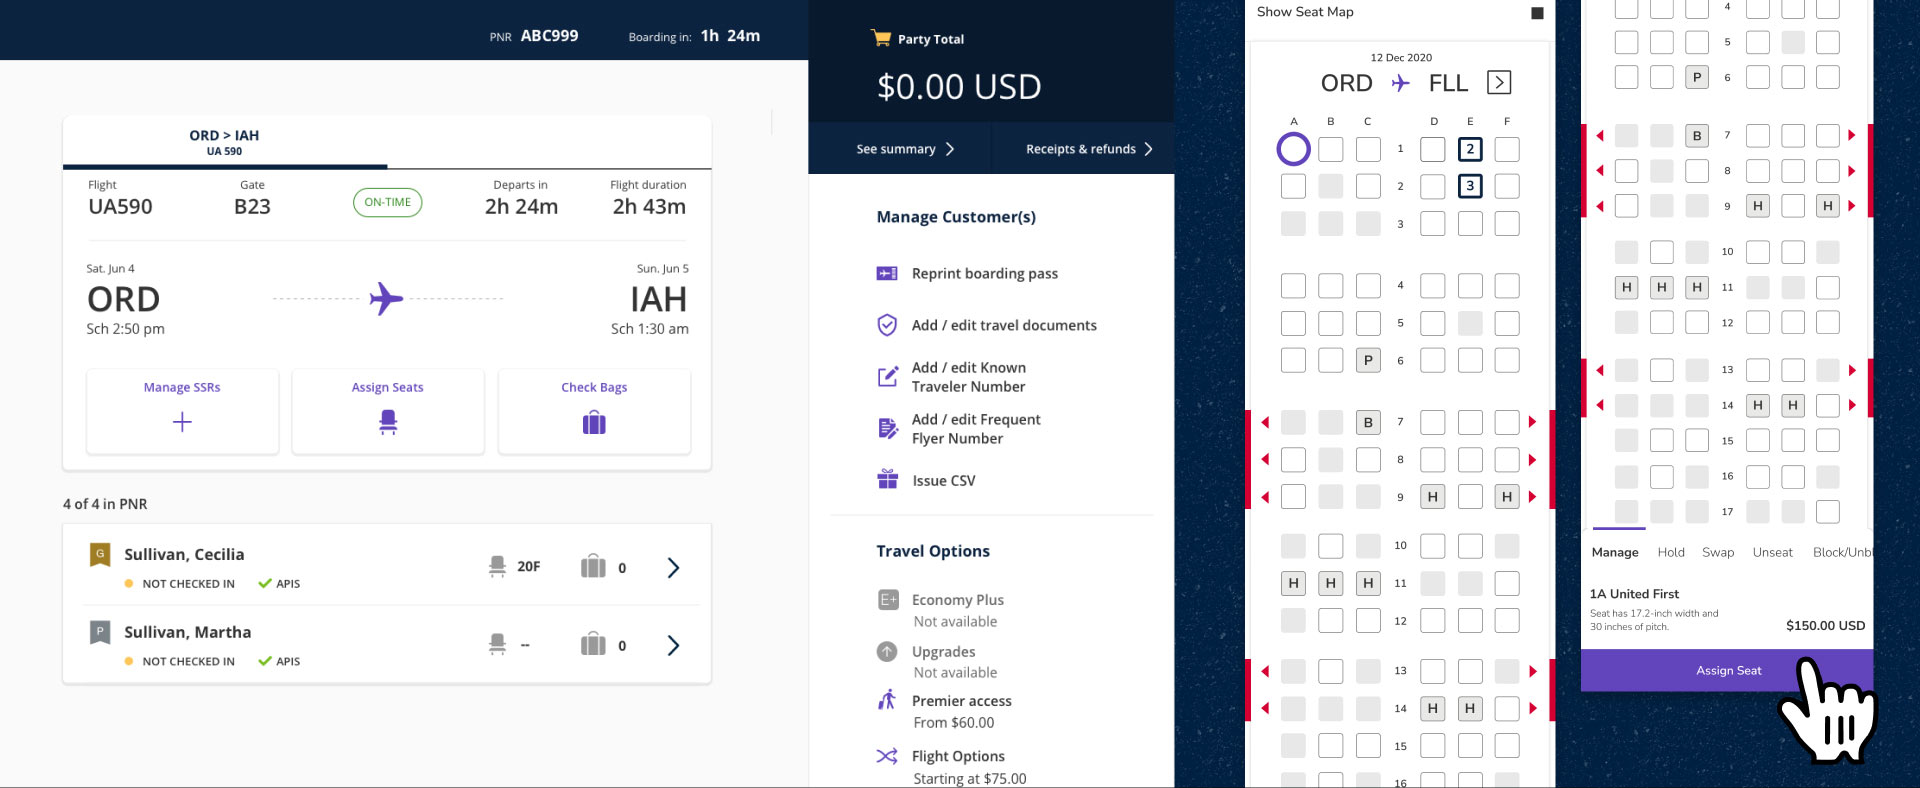Click the next flight arrow box beside FLL

point(1499,82)
